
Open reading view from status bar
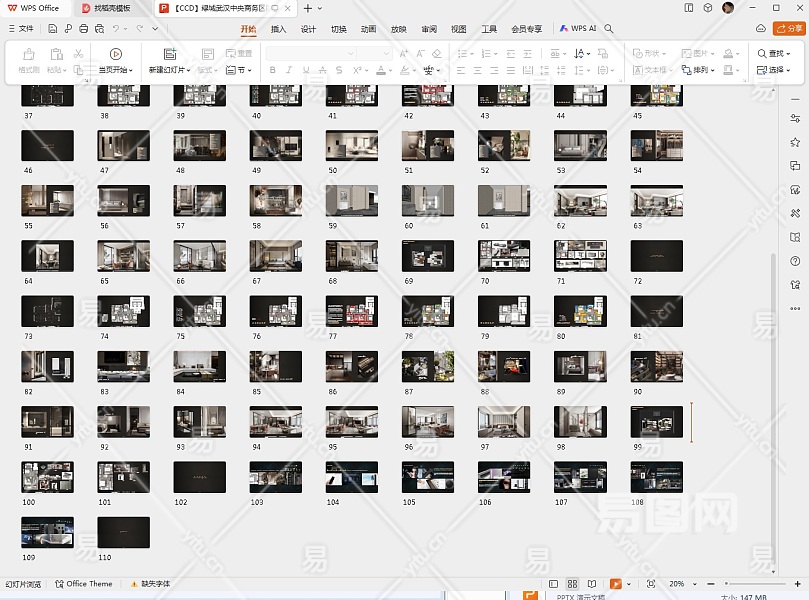(591, 584)
